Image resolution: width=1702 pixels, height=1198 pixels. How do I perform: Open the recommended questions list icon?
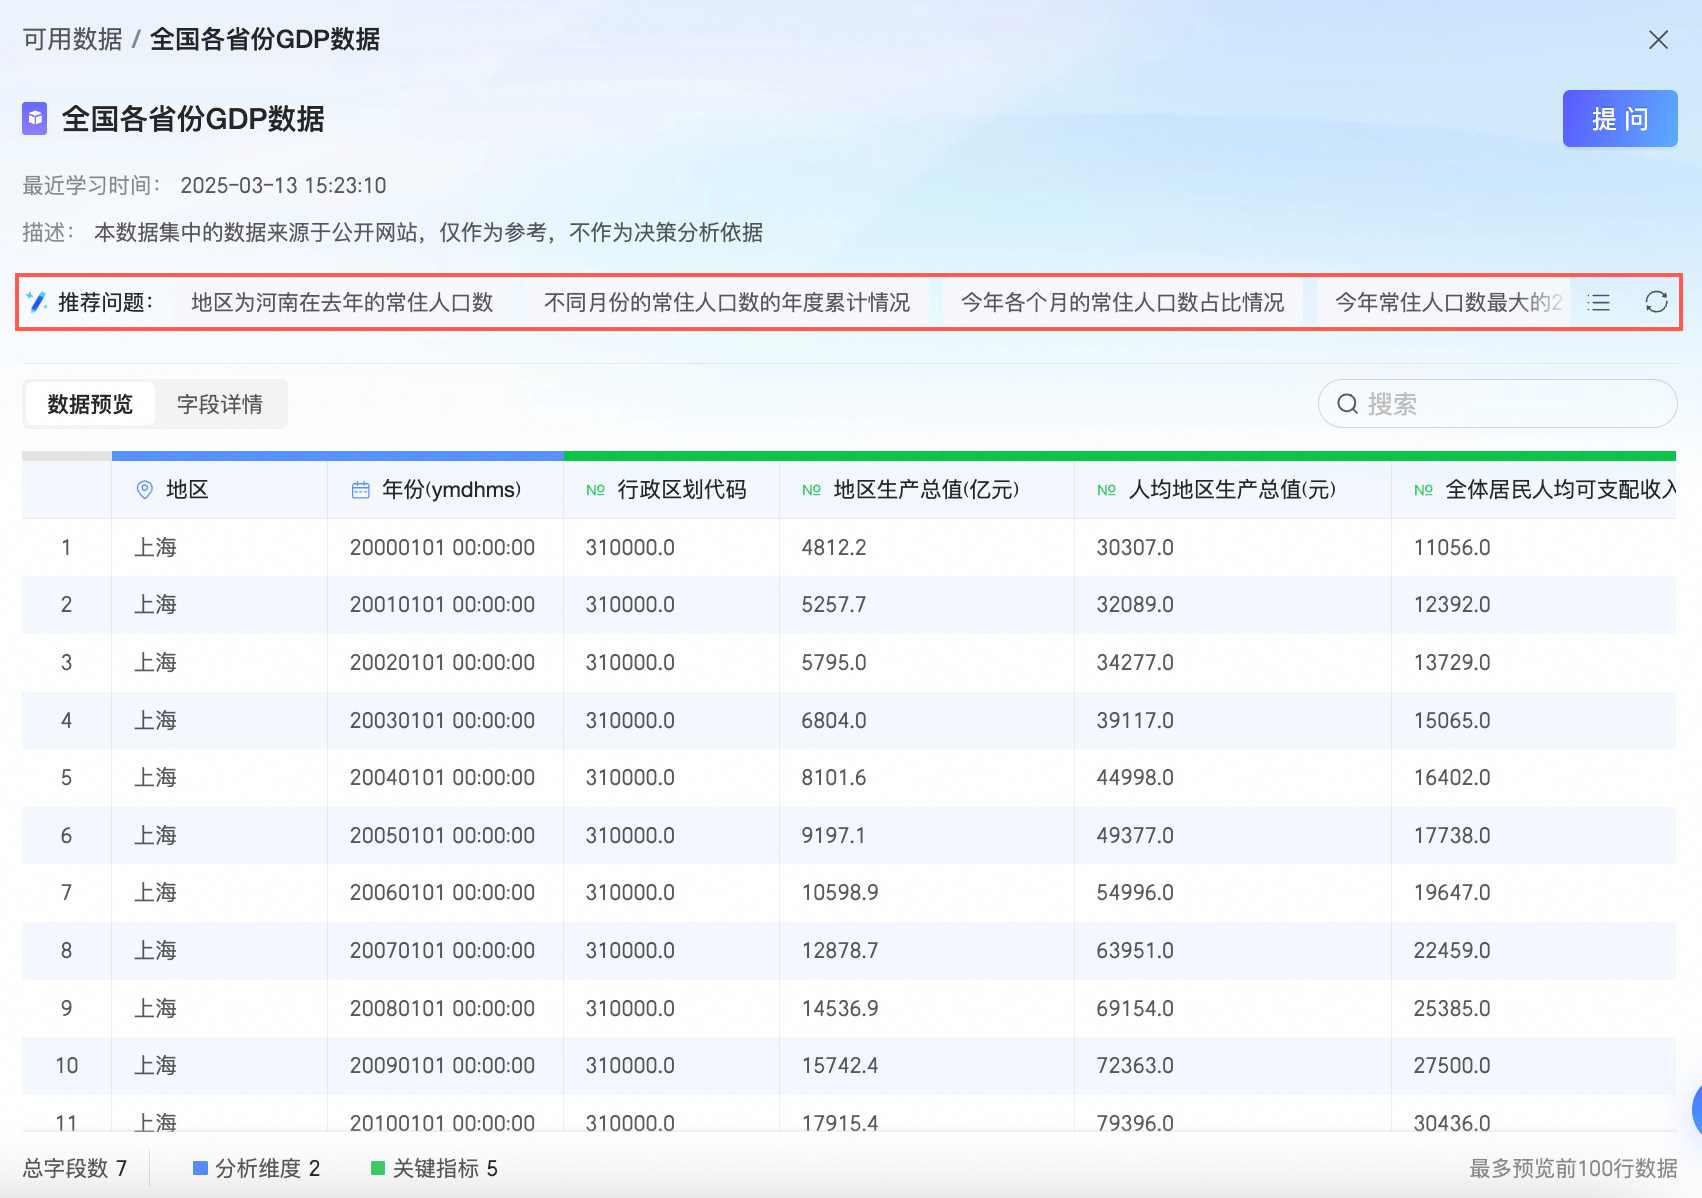coord(1599,302)
